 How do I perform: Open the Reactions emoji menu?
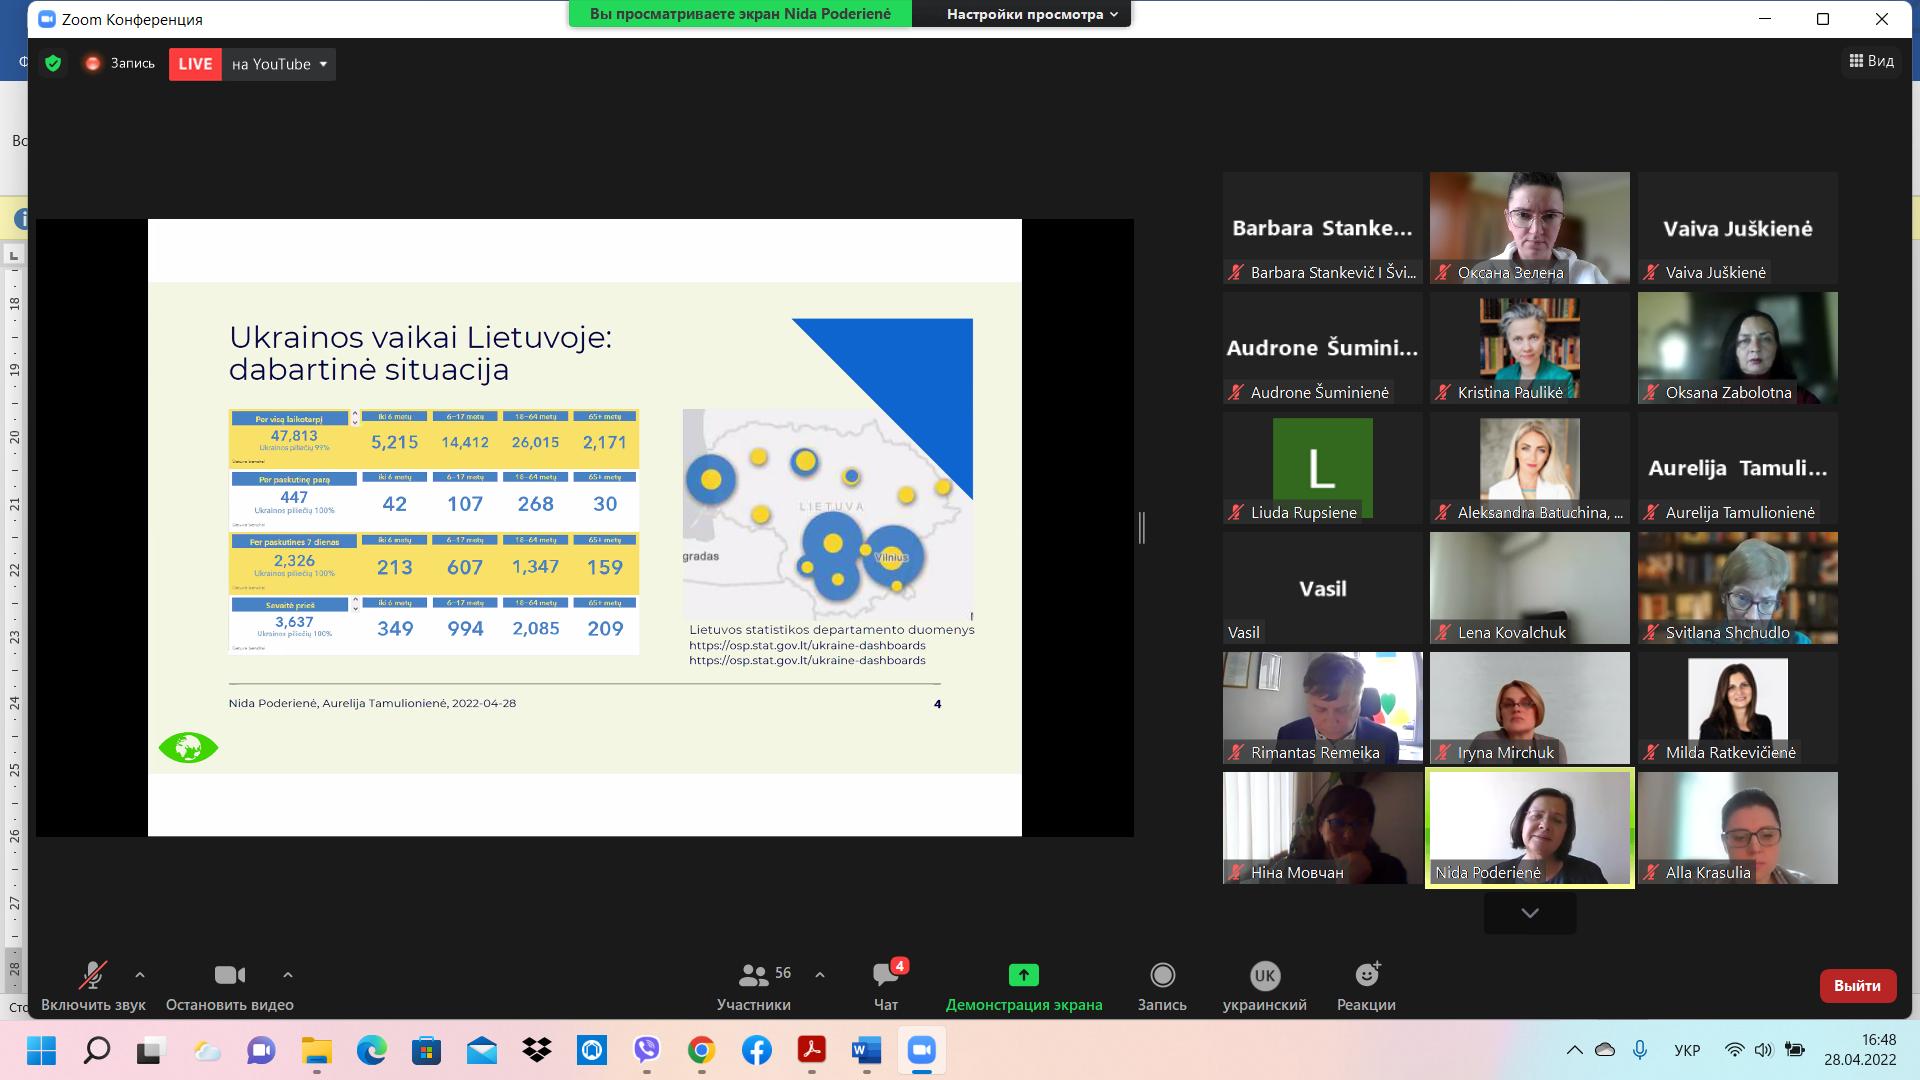pos(1366,975)
